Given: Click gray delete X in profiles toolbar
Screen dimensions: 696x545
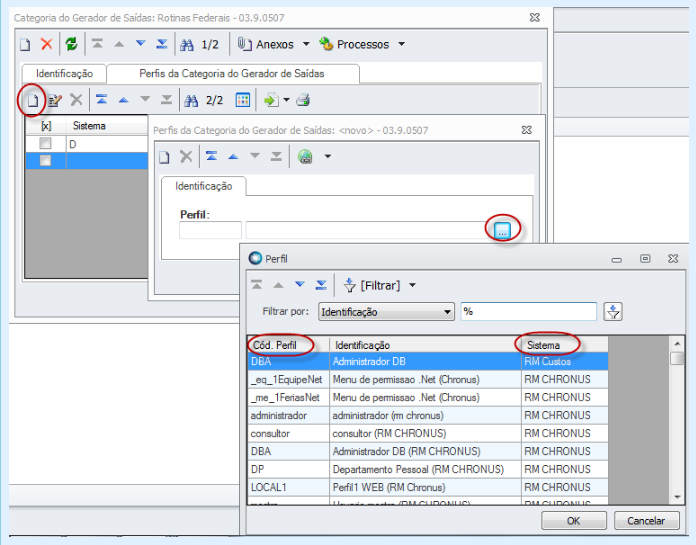Looking at the screenshot, I should (76, 100).
